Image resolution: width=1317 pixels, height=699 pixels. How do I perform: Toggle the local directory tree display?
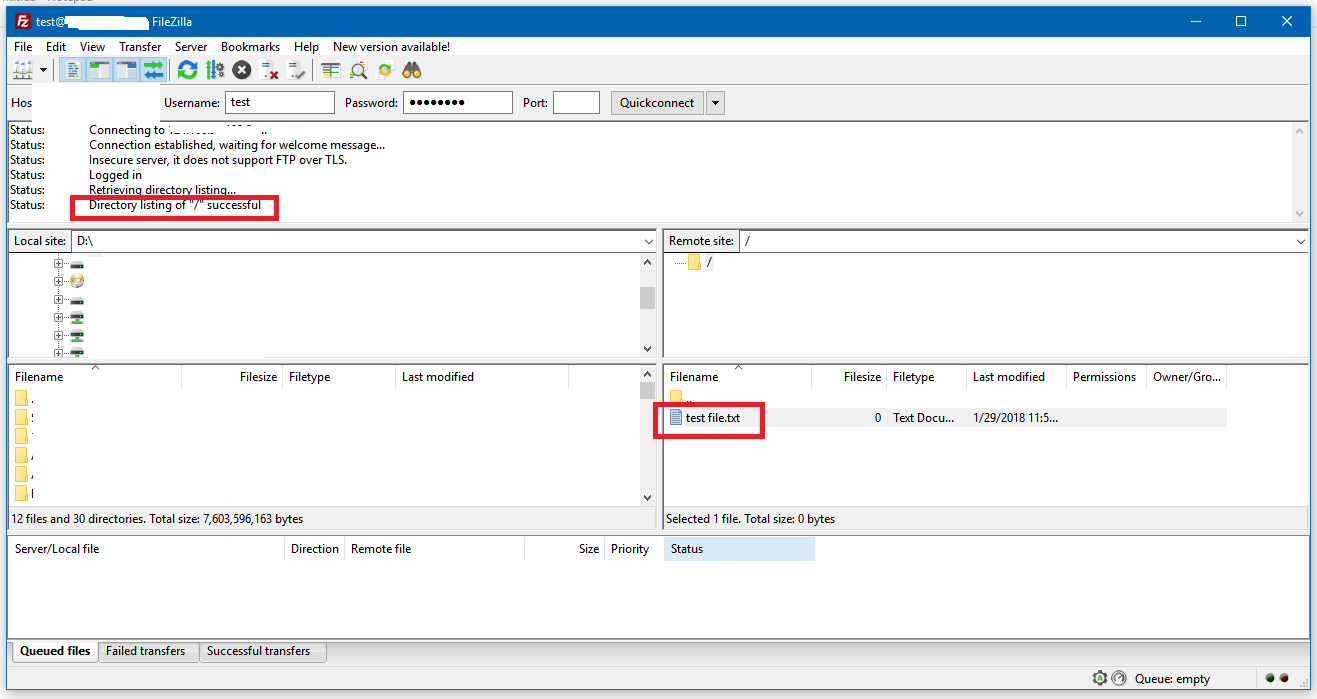point(99,70)
